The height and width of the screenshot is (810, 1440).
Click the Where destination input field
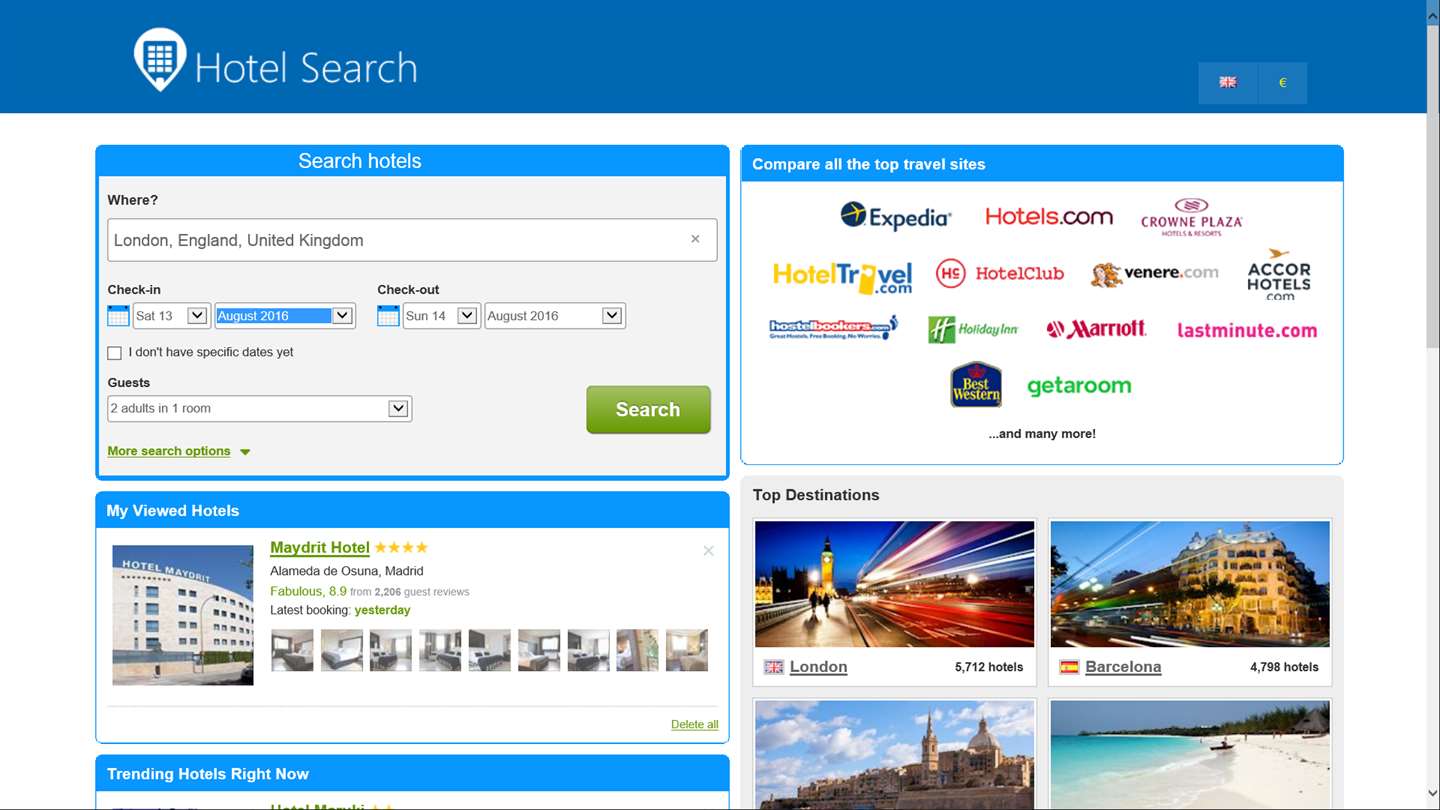412,240
